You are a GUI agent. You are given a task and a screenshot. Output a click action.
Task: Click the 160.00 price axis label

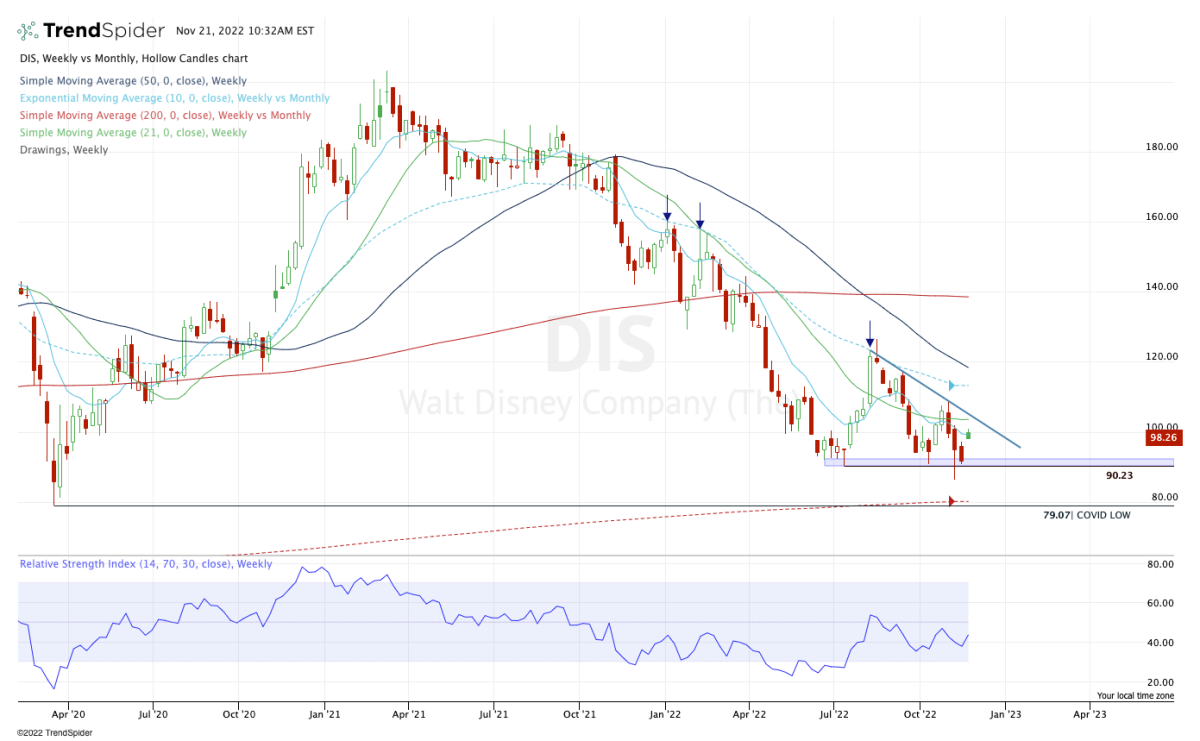[x=1160, y=217]
